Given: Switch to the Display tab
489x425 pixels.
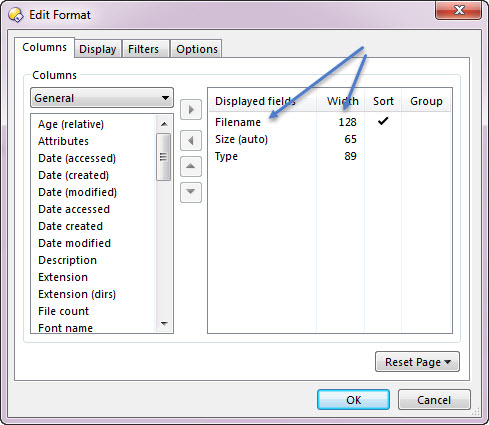Looking at the screenshot, I should [x=97, y=49].
